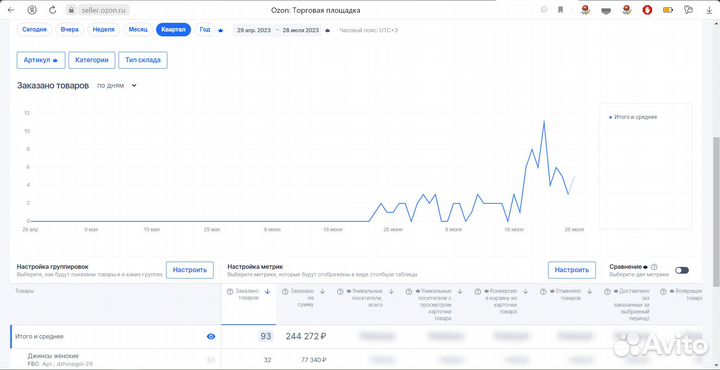720x370 pixels.
Task: Select the Вчера period
Action: (69, 30)
